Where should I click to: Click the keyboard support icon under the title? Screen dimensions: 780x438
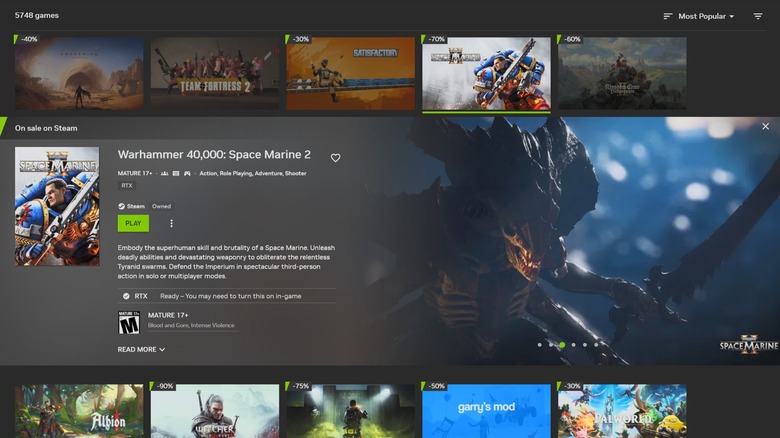click(176, 173)
